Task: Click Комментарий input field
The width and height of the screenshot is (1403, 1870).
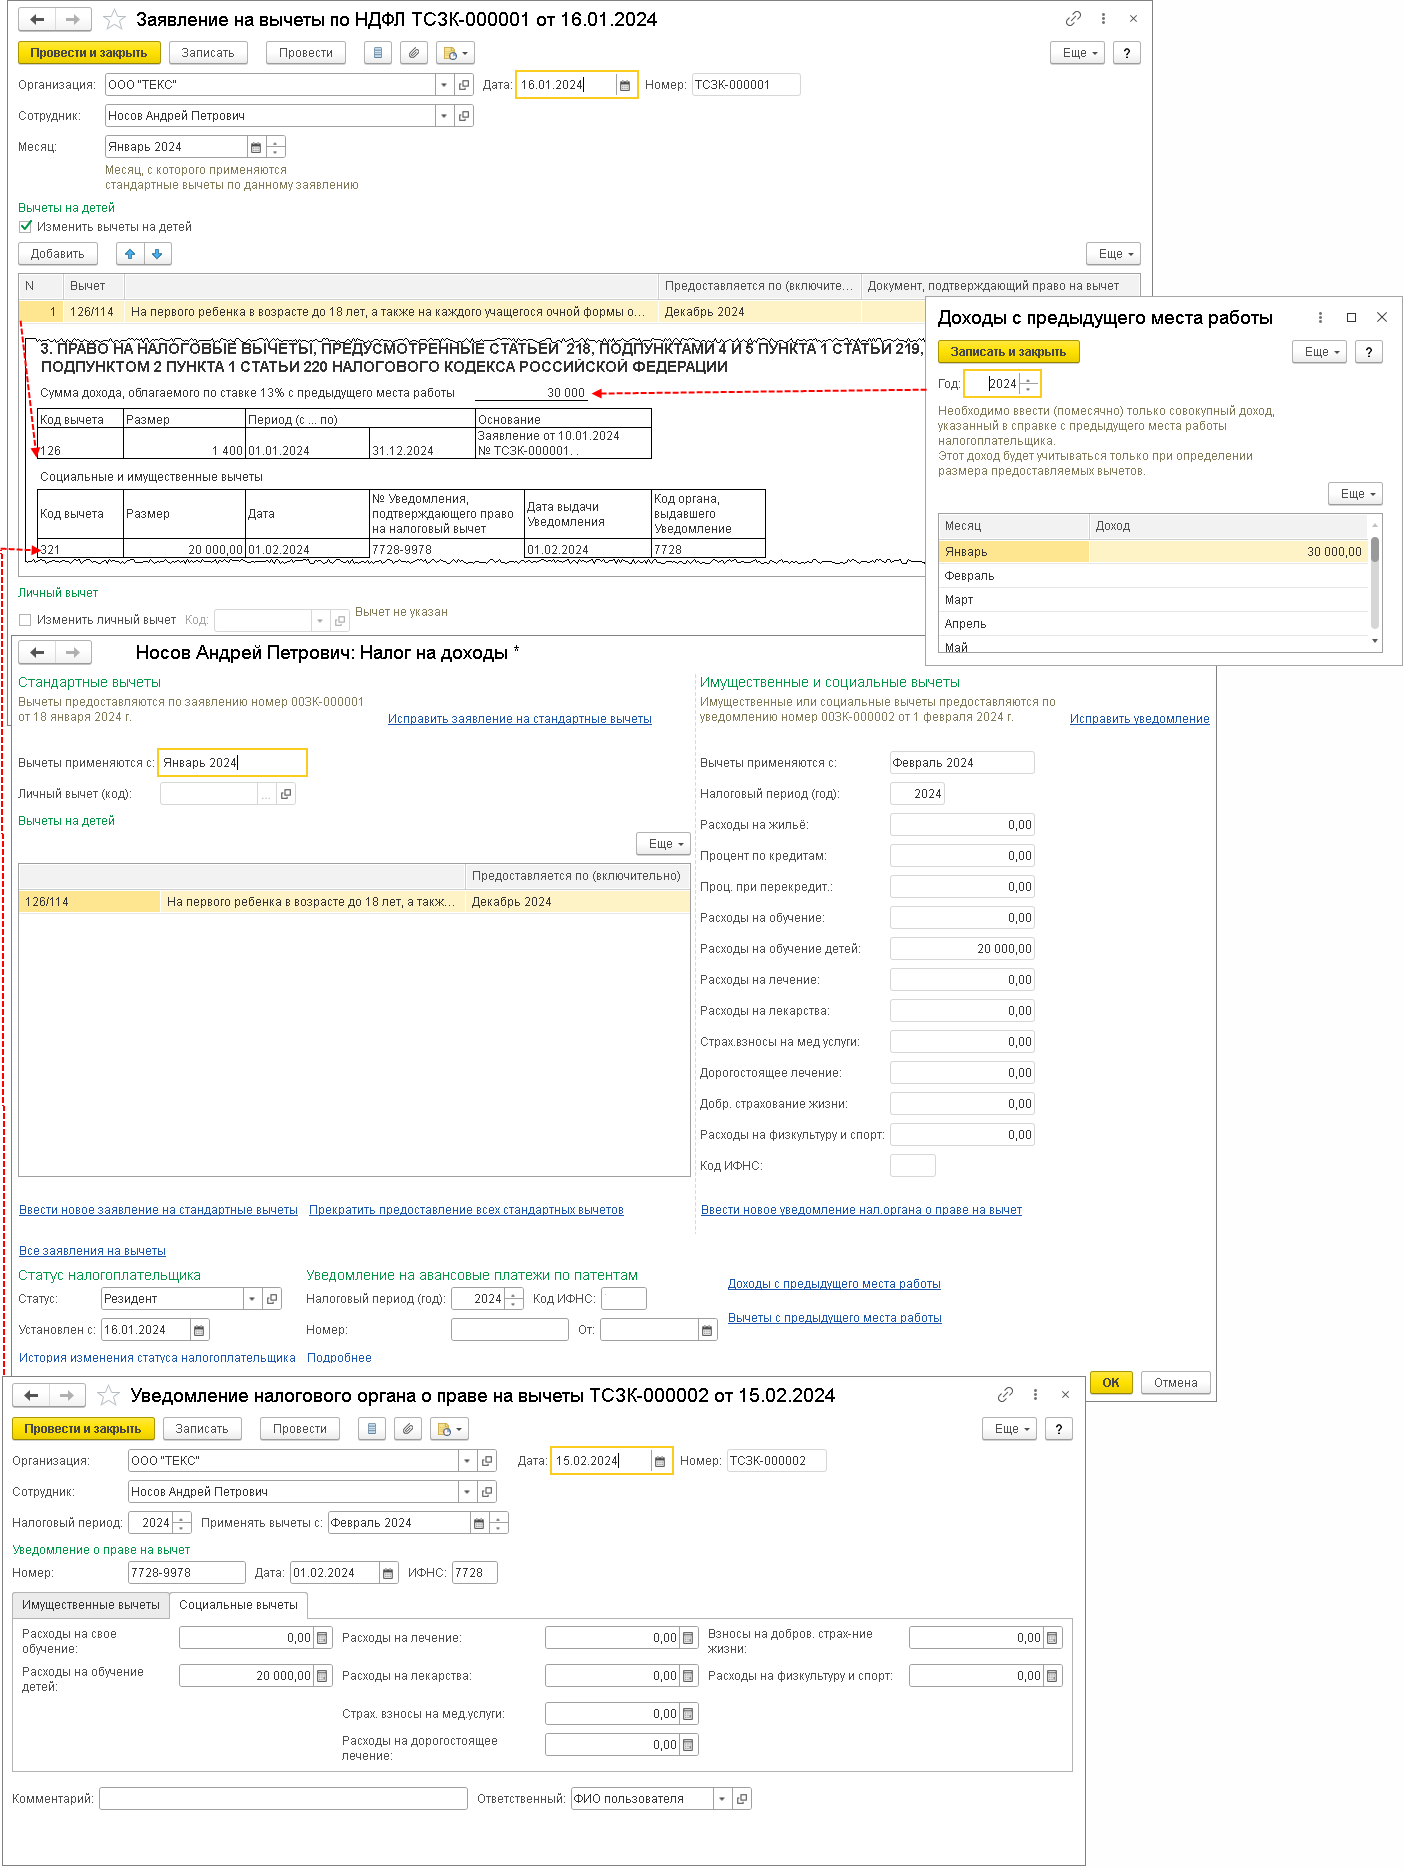Action: click(283, 1799)
